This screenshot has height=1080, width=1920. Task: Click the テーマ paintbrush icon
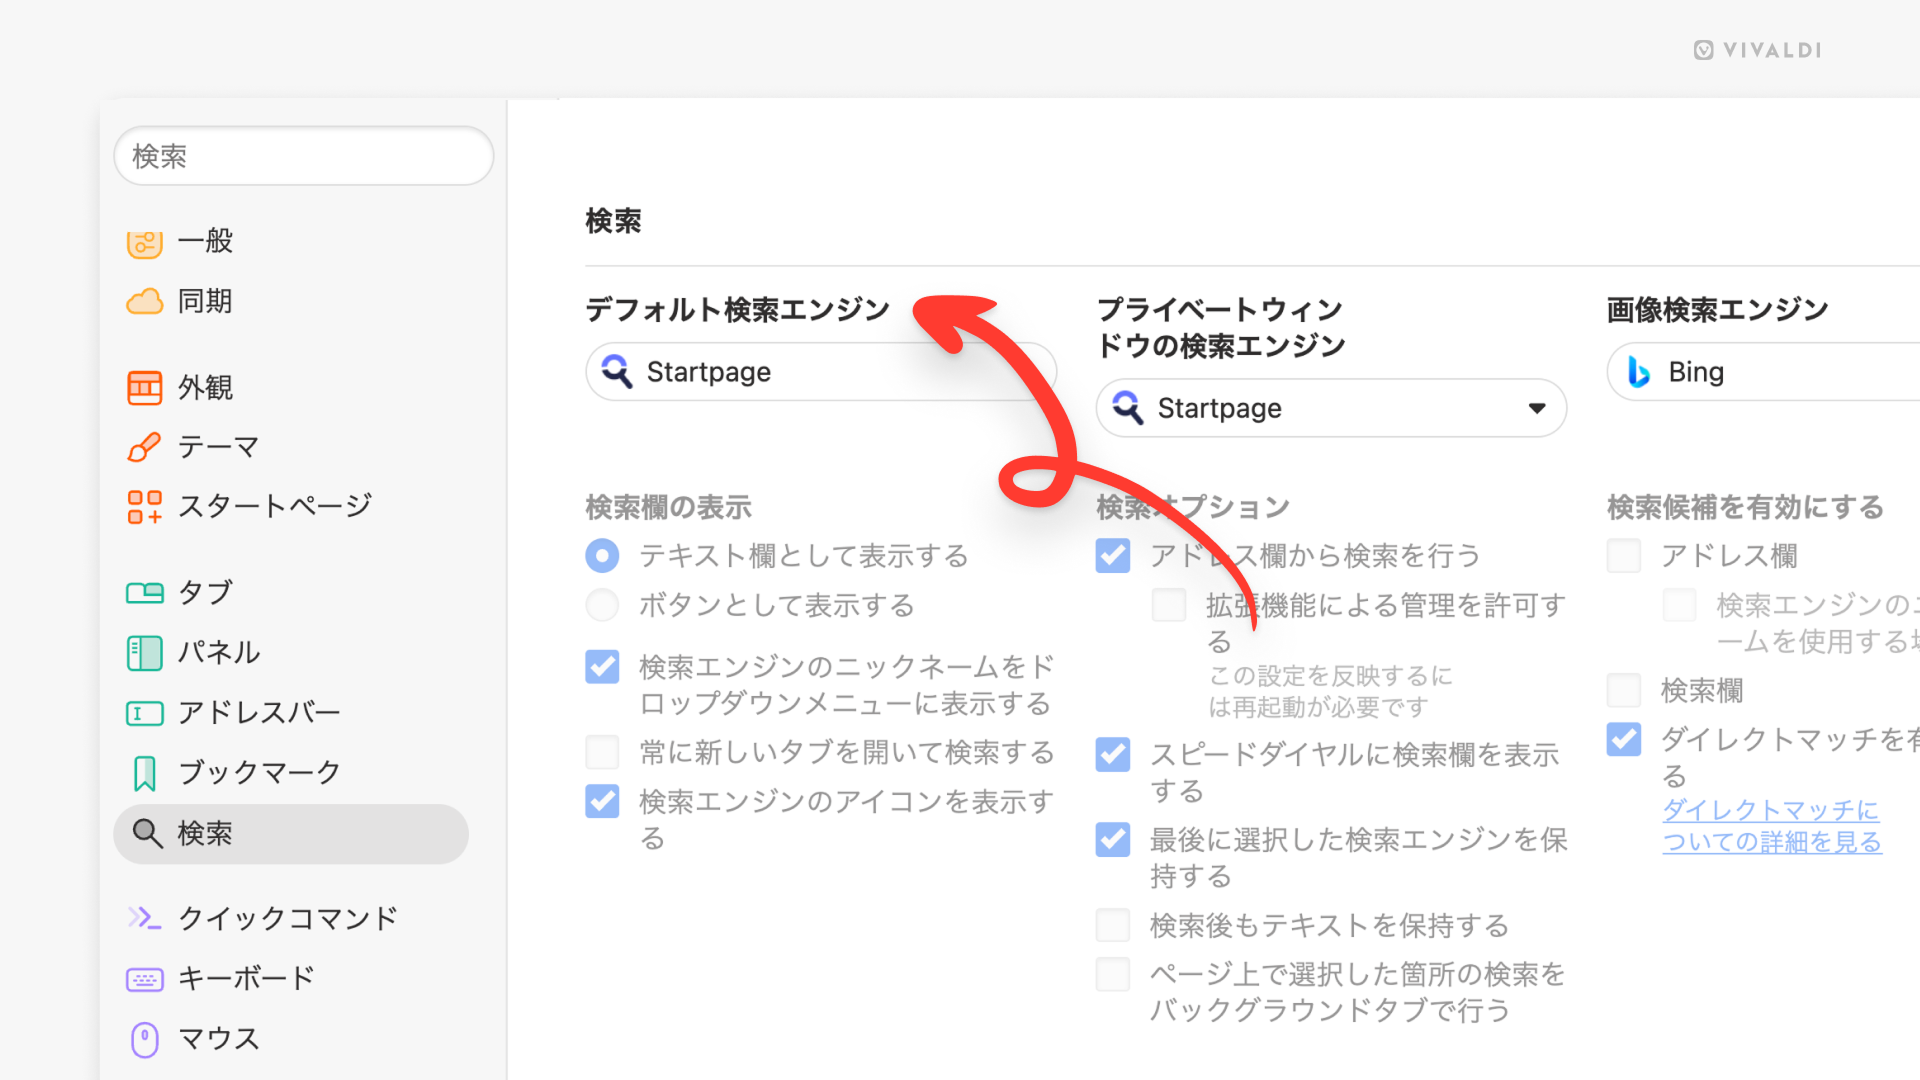pos(145,447)
